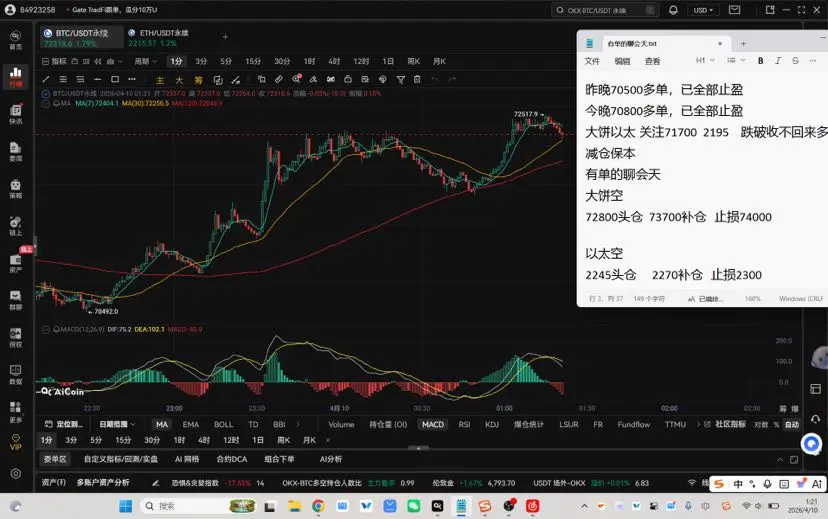Viewport: 828px width, 519px height.
Task: Open the notification bell in AiCoin title bar
Action: (x=673, y=10)
